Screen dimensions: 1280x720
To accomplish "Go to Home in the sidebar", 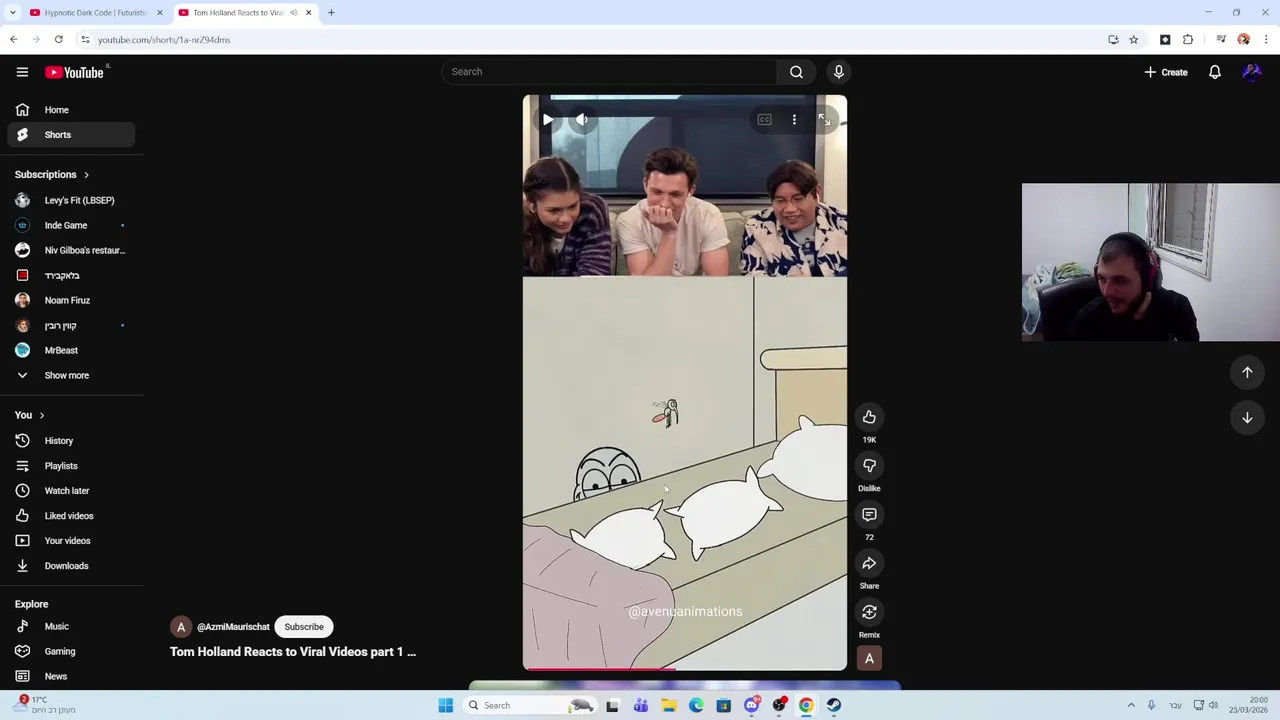I will point(71,110).
